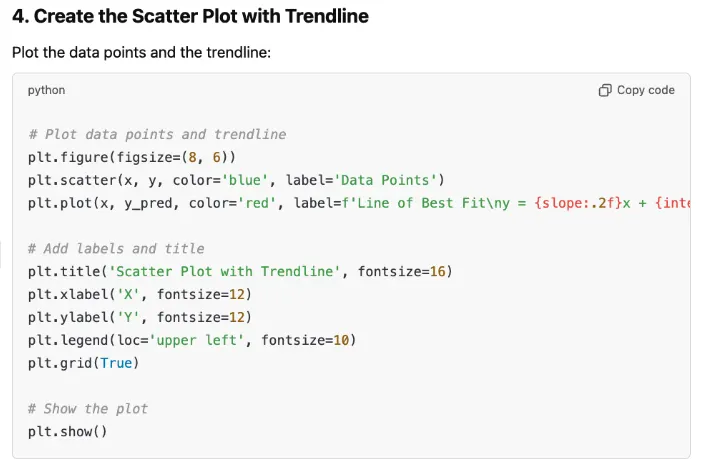Viewport: 706px width, 473px height.
Task: Click the "Plot the data points" sentence
Action: pos(141,52)
